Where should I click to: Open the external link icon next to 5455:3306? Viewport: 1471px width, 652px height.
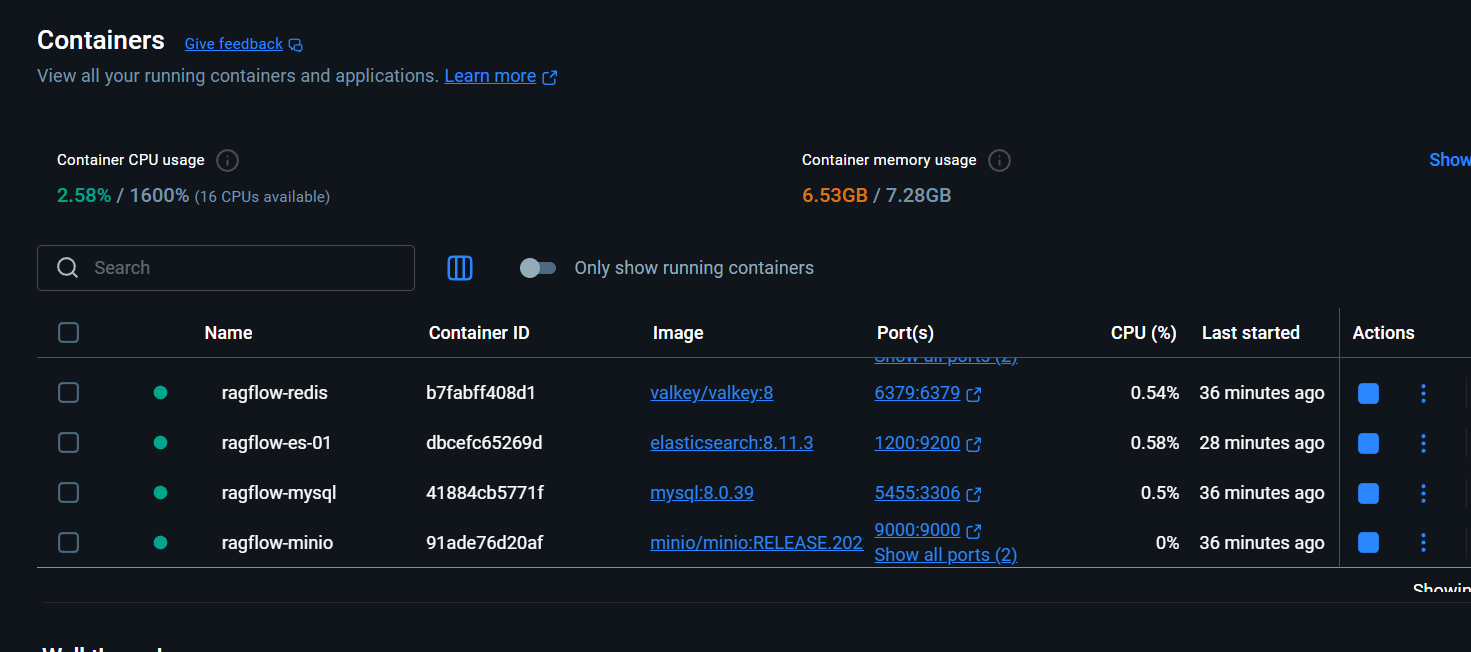[x=974, y=494]
